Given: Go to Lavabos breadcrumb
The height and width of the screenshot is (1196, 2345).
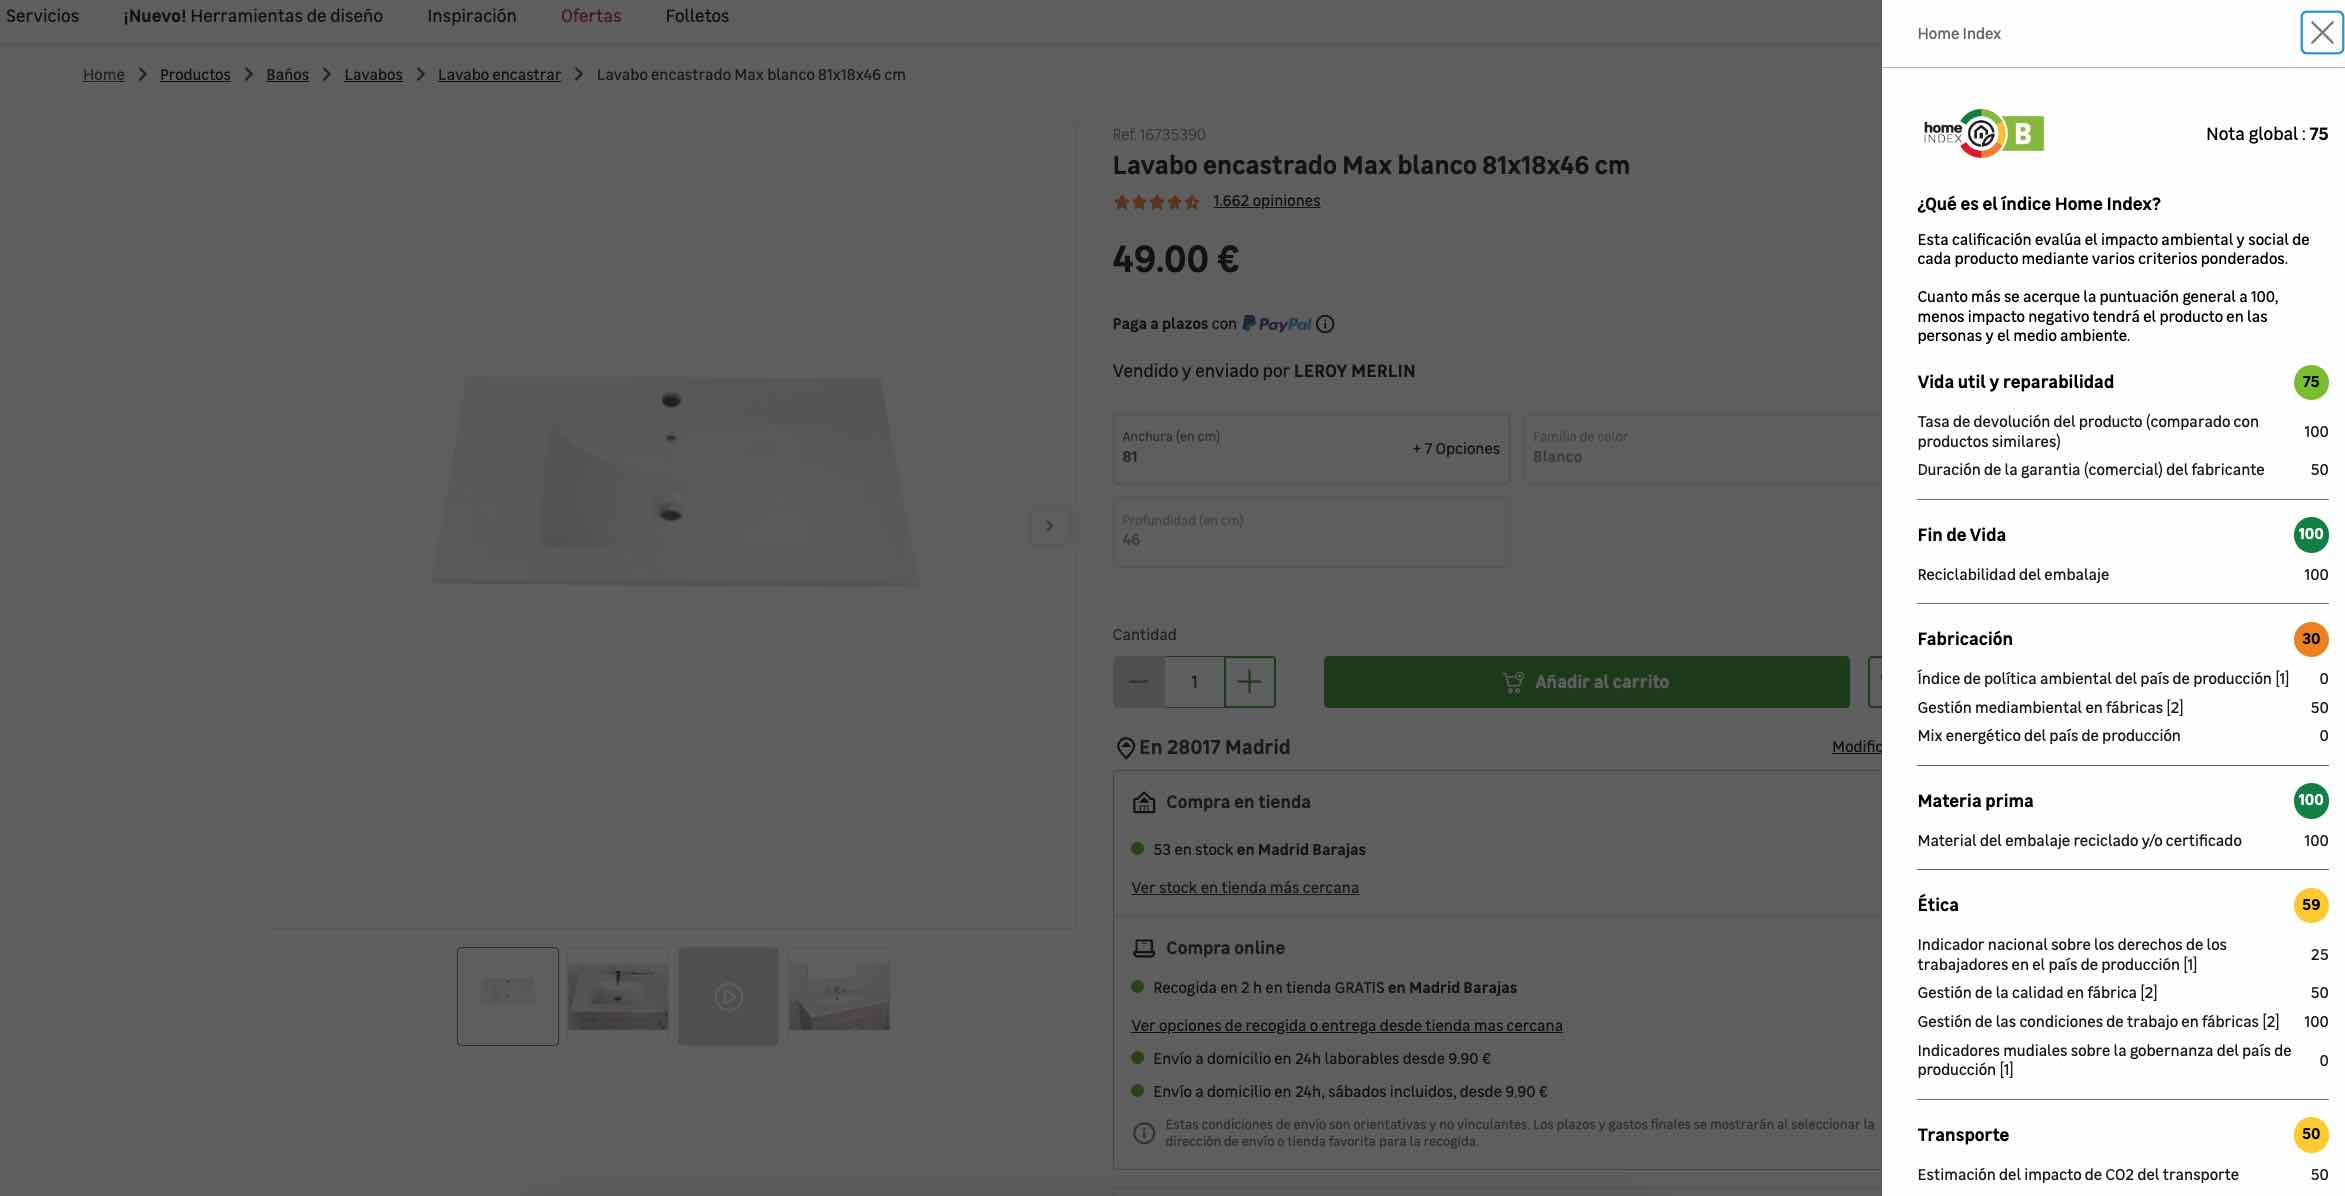Looking at the screenshot, I should [x=373, y=75].
